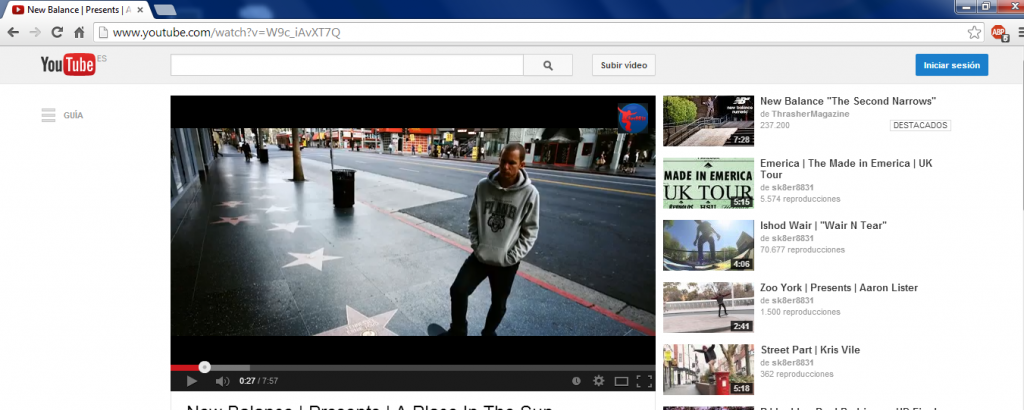Open the Zoo York Aaron Lister thumbnail

point(709,308)
